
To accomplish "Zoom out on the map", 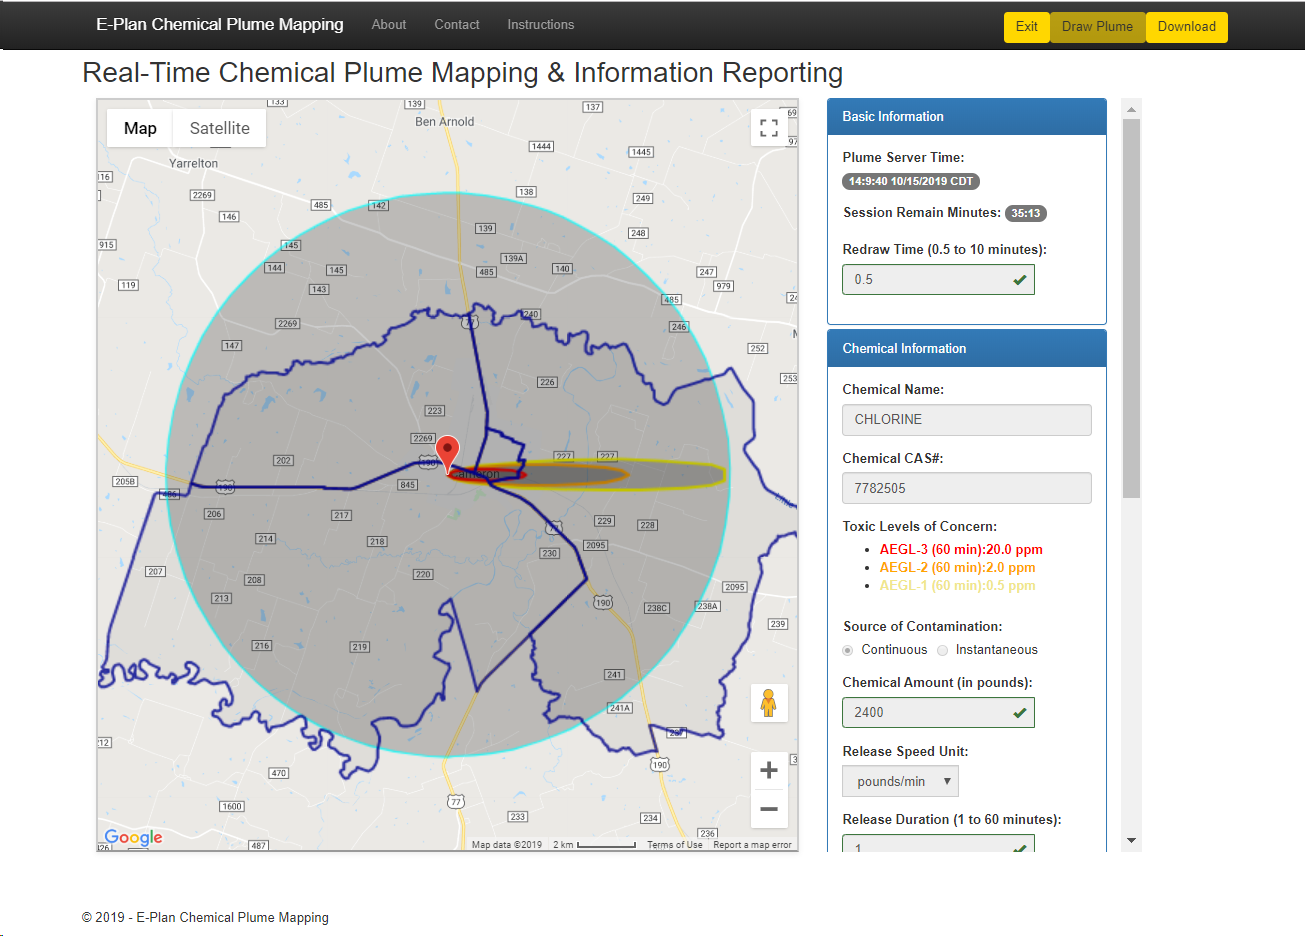I will [x=768, y=809].
